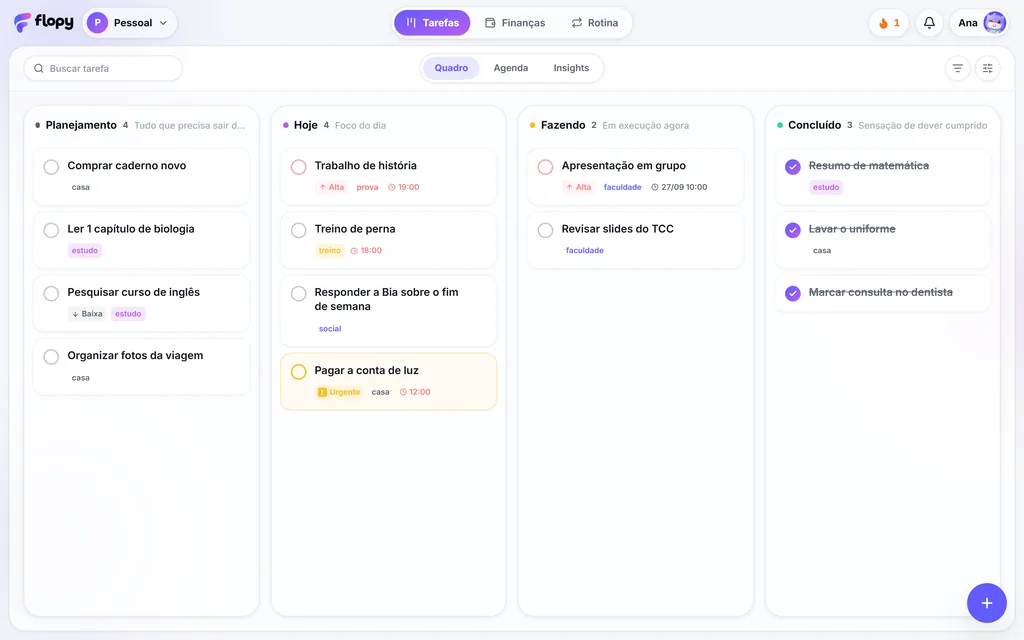Viewport: 1024px width, 640px height.
Task: Open the board settings sliders icon
Action: 987,68
